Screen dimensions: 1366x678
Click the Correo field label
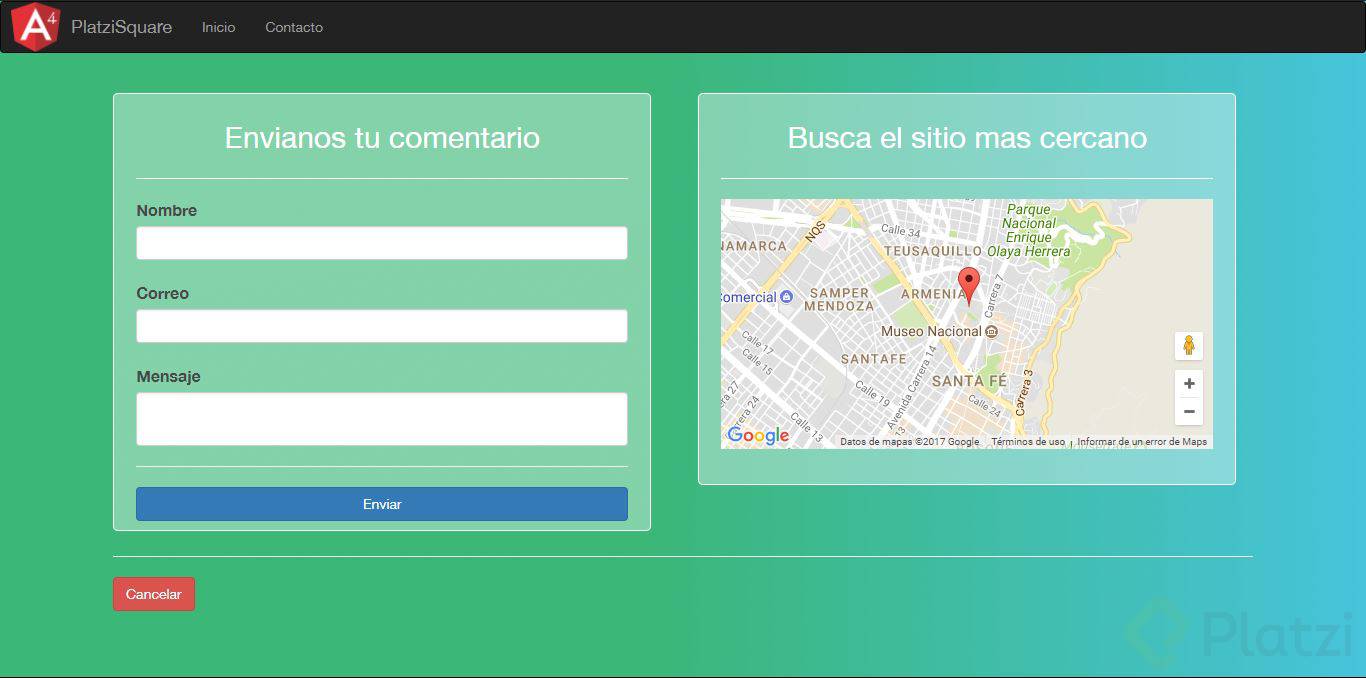[x=163, y=294]
